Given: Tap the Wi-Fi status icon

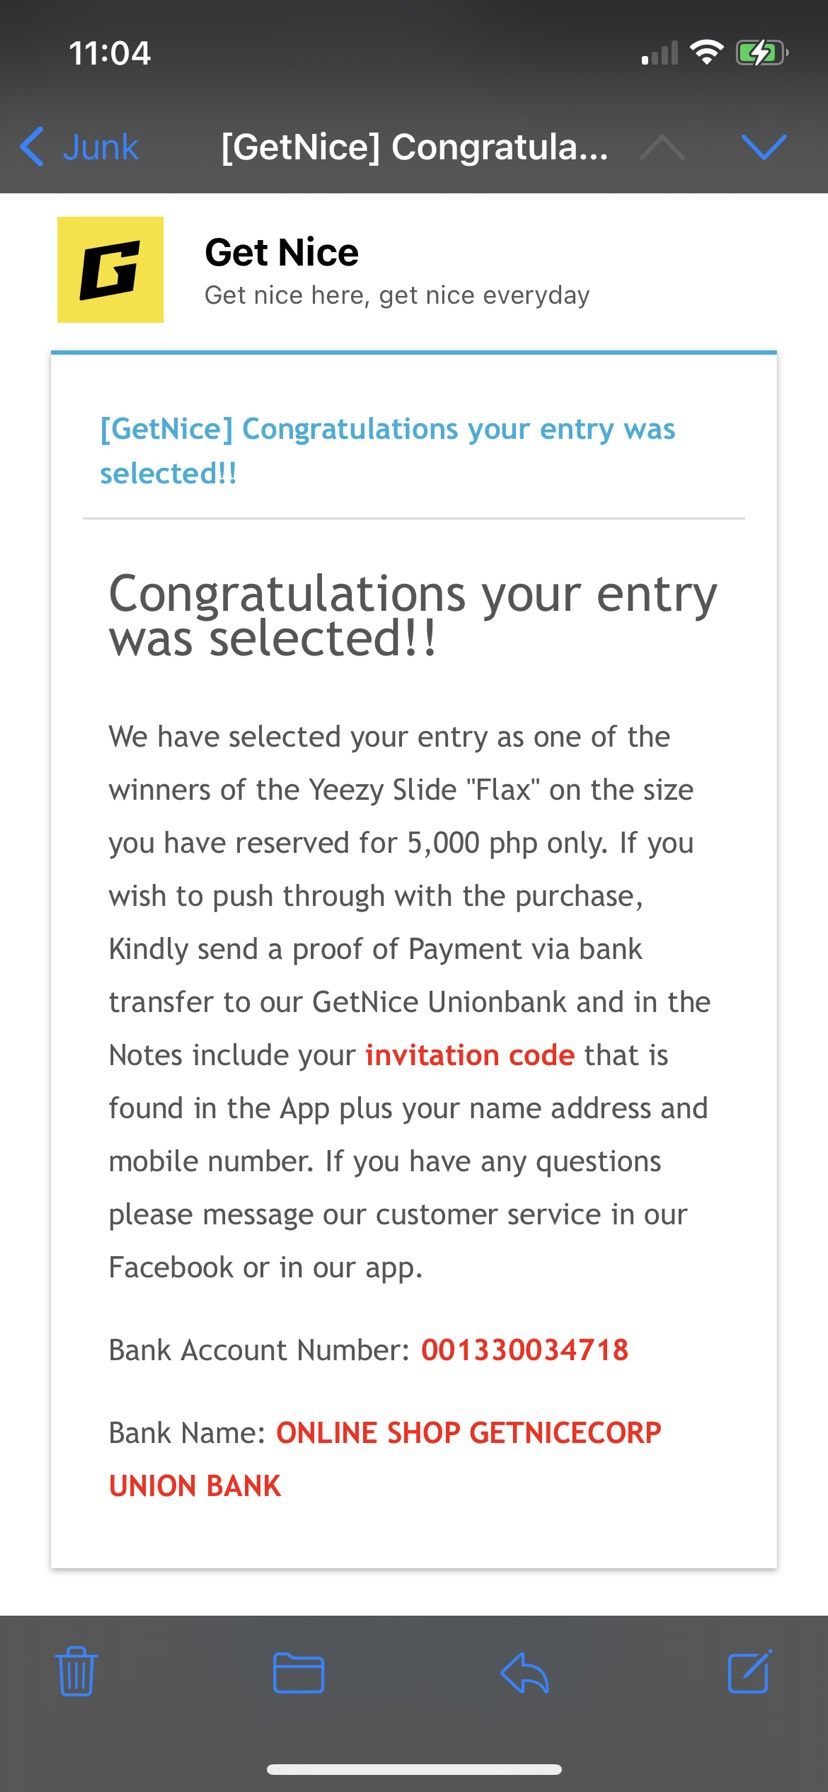Looking at the screenshot, I should coord(707,52).
